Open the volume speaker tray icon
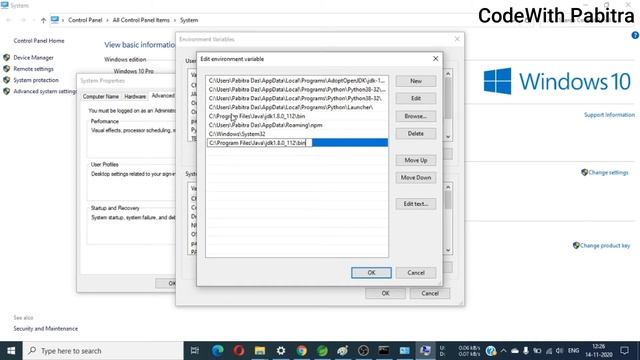 point(560,351)
